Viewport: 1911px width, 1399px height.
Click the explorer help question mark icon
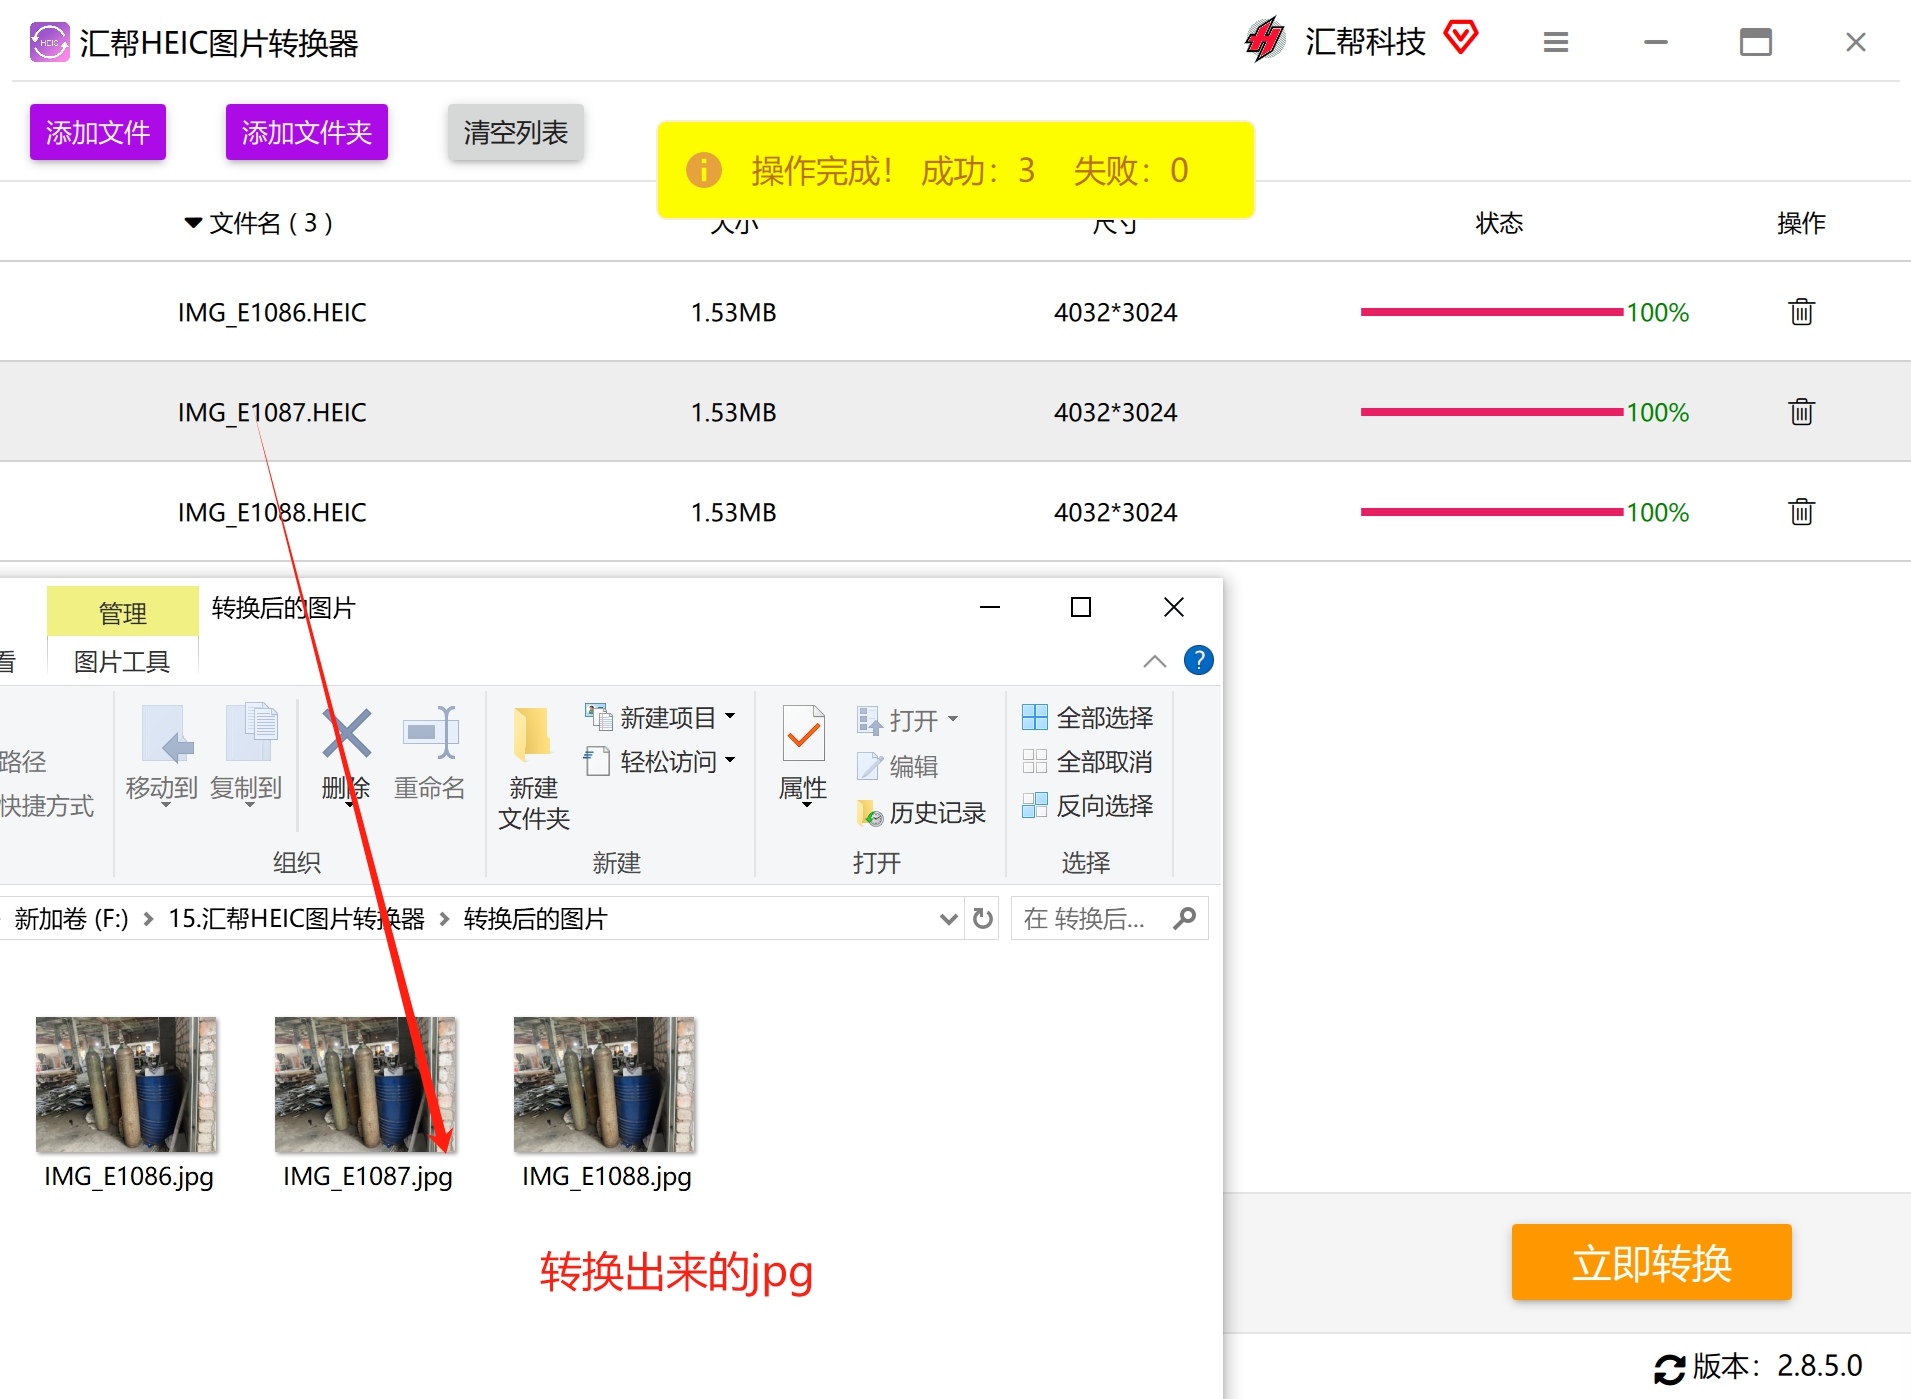pyautogui.click(x=1198, y=660)
